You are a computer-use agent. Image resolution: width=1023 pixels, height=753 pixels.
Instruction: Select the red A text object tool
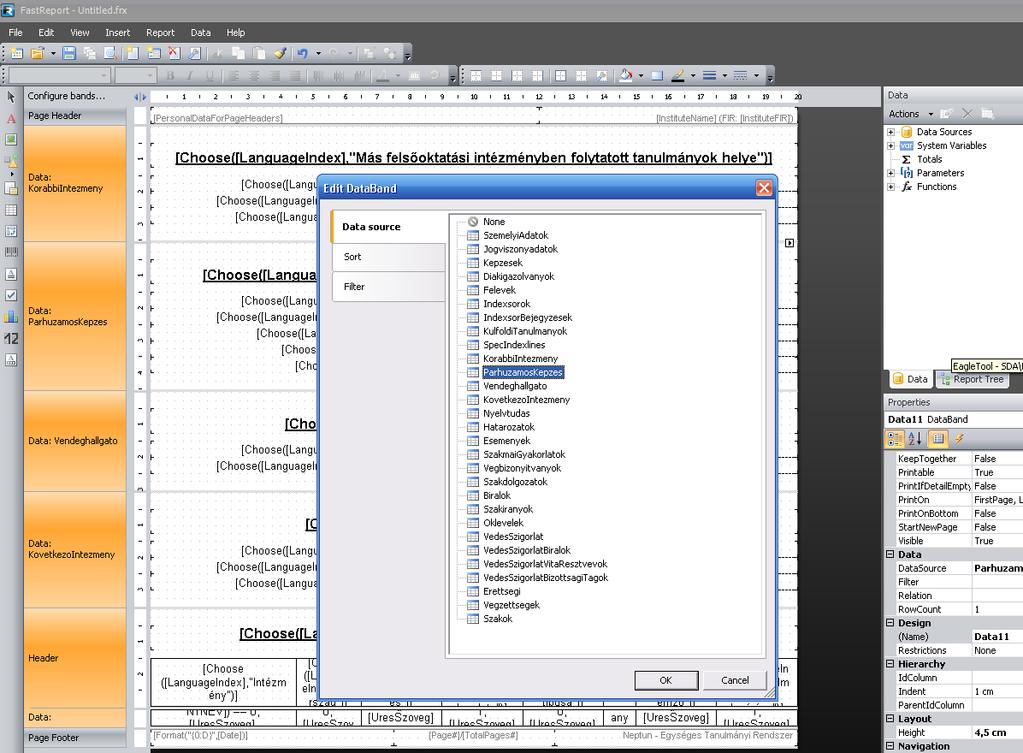click(11, 119)
